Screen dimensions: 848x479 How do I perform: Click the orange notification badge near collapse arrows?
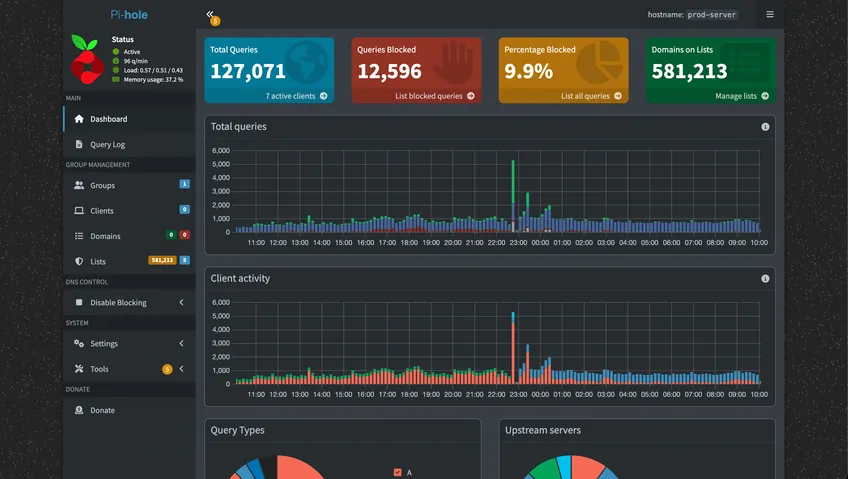(215, 21)
